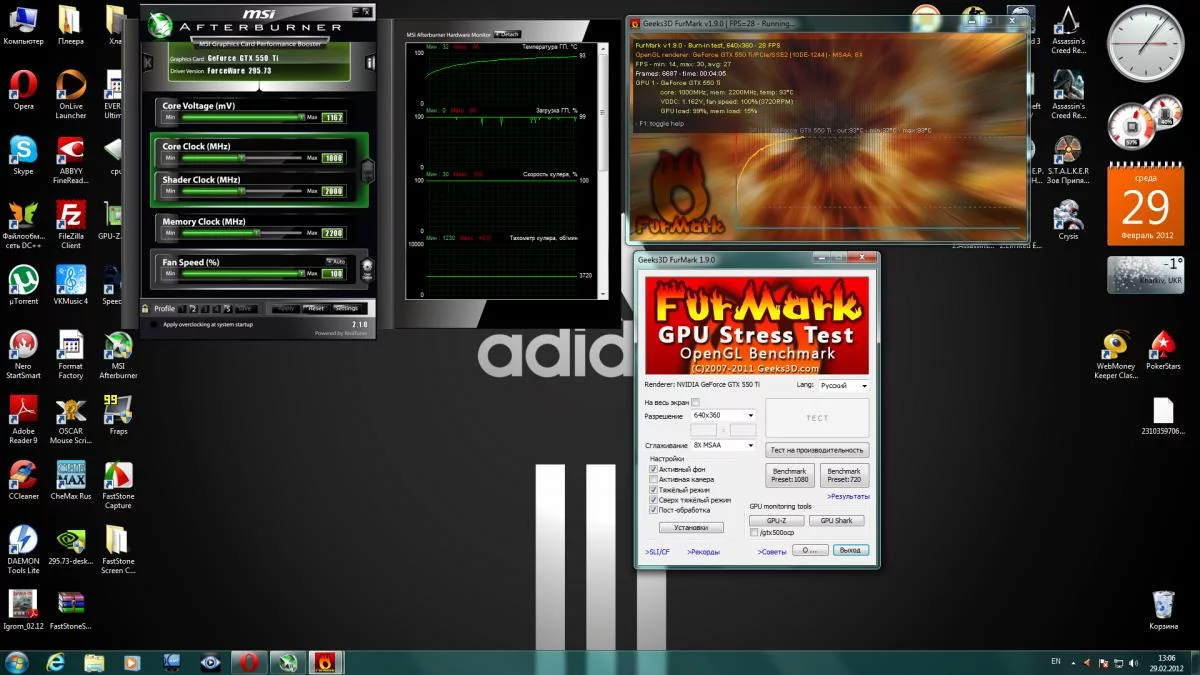Enable the 'Активная камера' checkbox
The height and width of the screenshot is (675, 1200).
[653, 479]
